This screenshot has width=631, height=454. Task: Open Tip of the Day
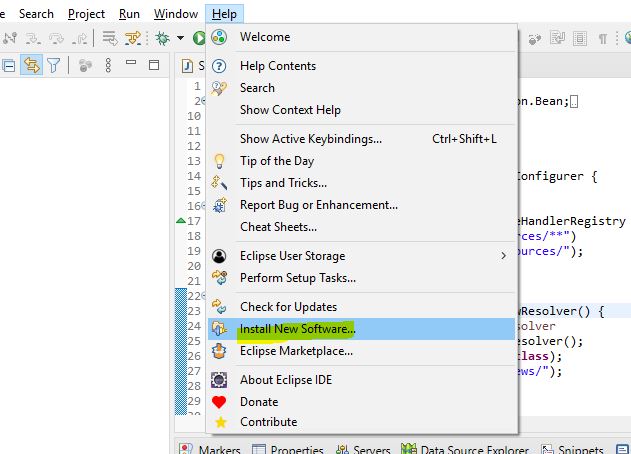(361, 161)
